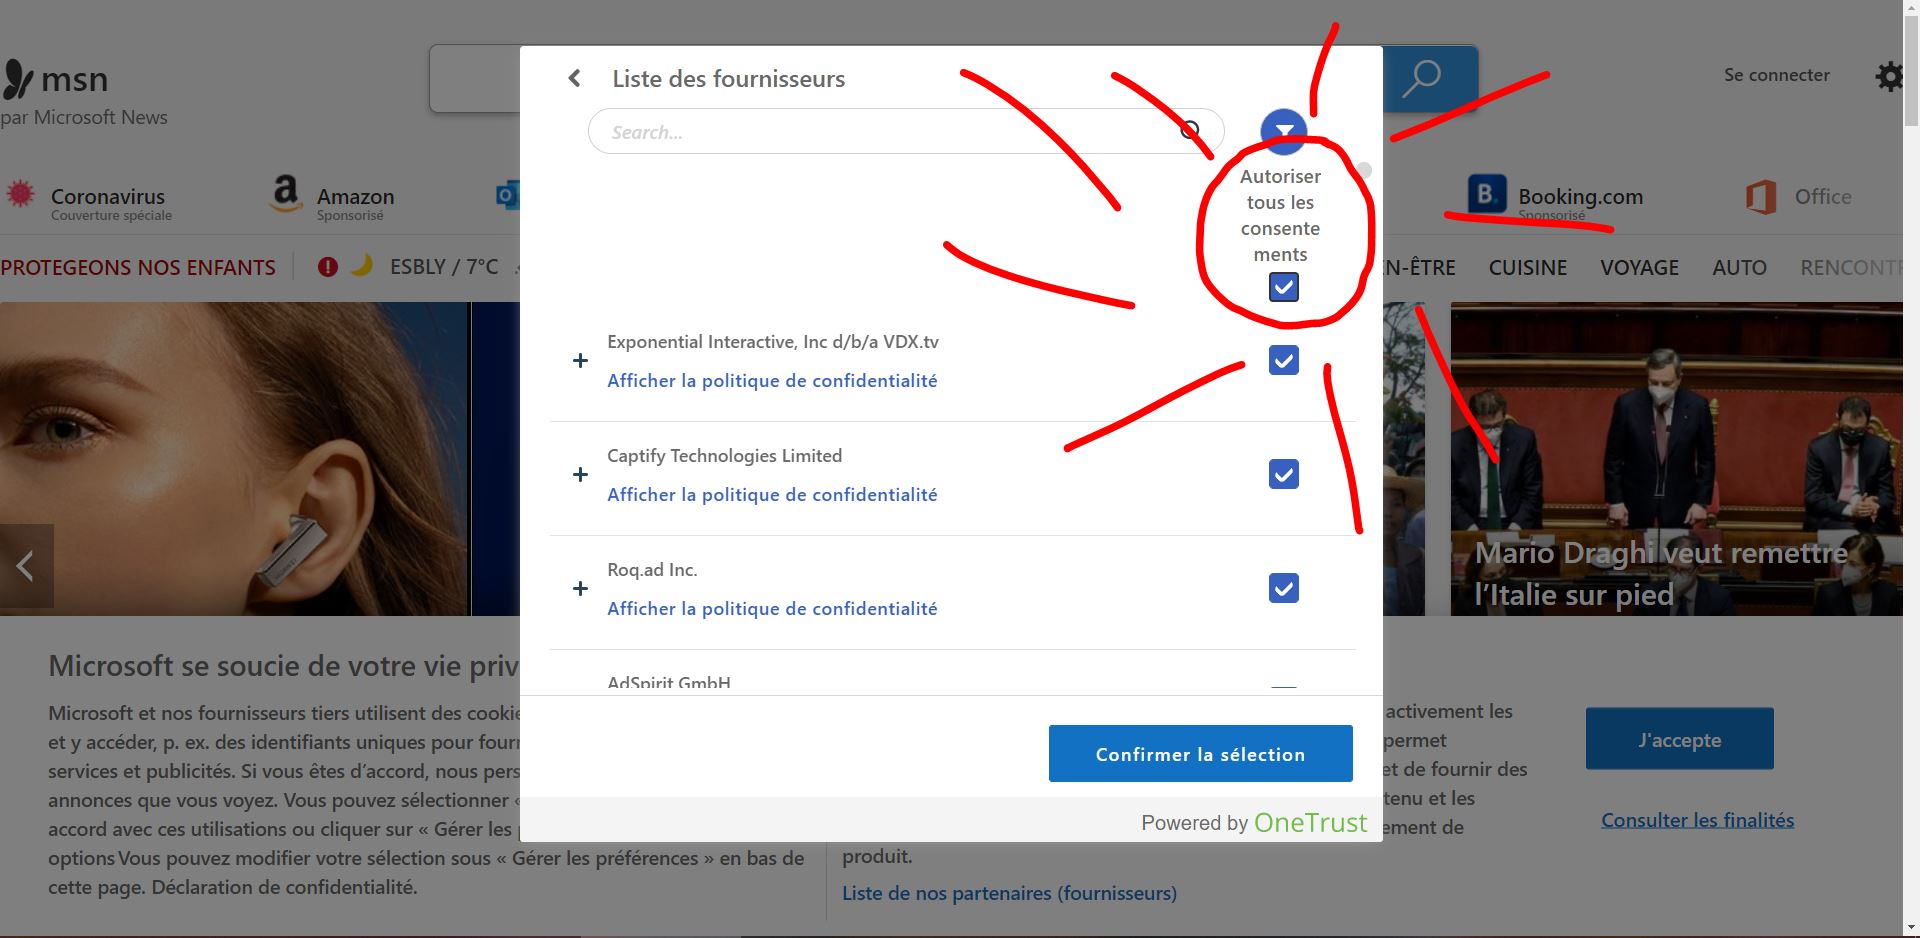Viewport: 1920px width, 938px height.
Task: Uncheck consent for Exponential Interactive VDX.tv
Action: click(x=1283, y=360)
